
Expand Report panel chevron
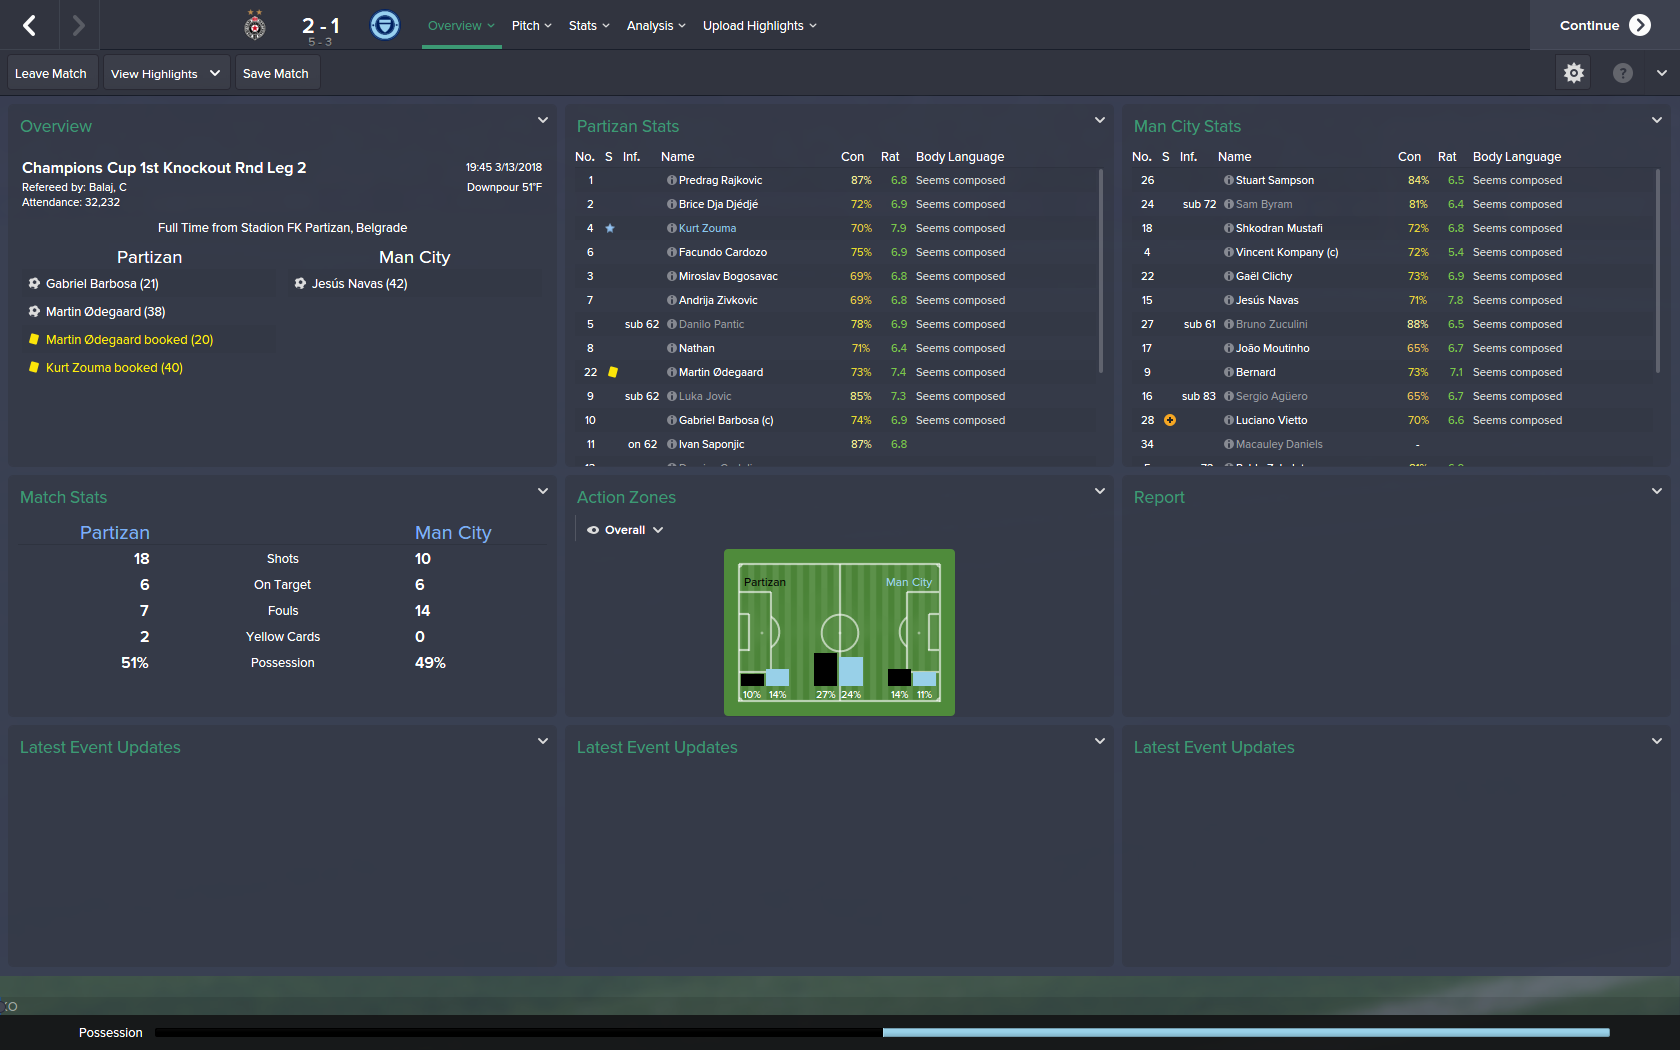pyautogui.click(x=1657, y=491)
